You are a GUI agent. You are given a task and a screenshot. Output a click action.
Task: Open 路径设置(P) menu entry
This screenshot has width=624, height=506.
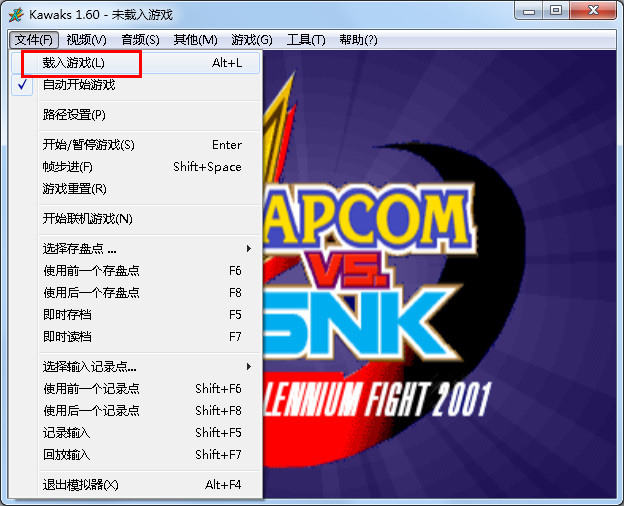click(x=74, y=115)
